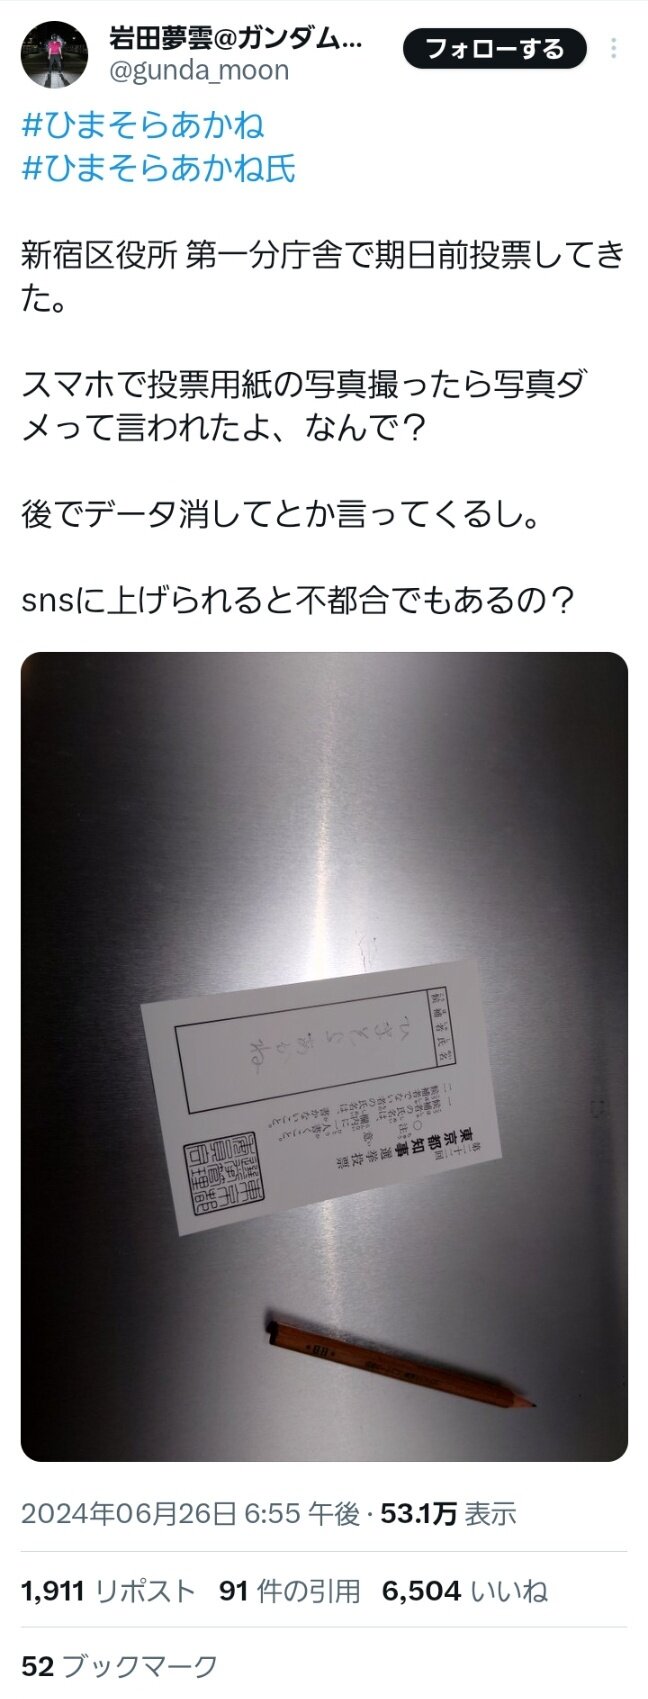Screen dimensions: 648x1699
Task: Tap the pencil in the photo
Action: point(401,1364)
